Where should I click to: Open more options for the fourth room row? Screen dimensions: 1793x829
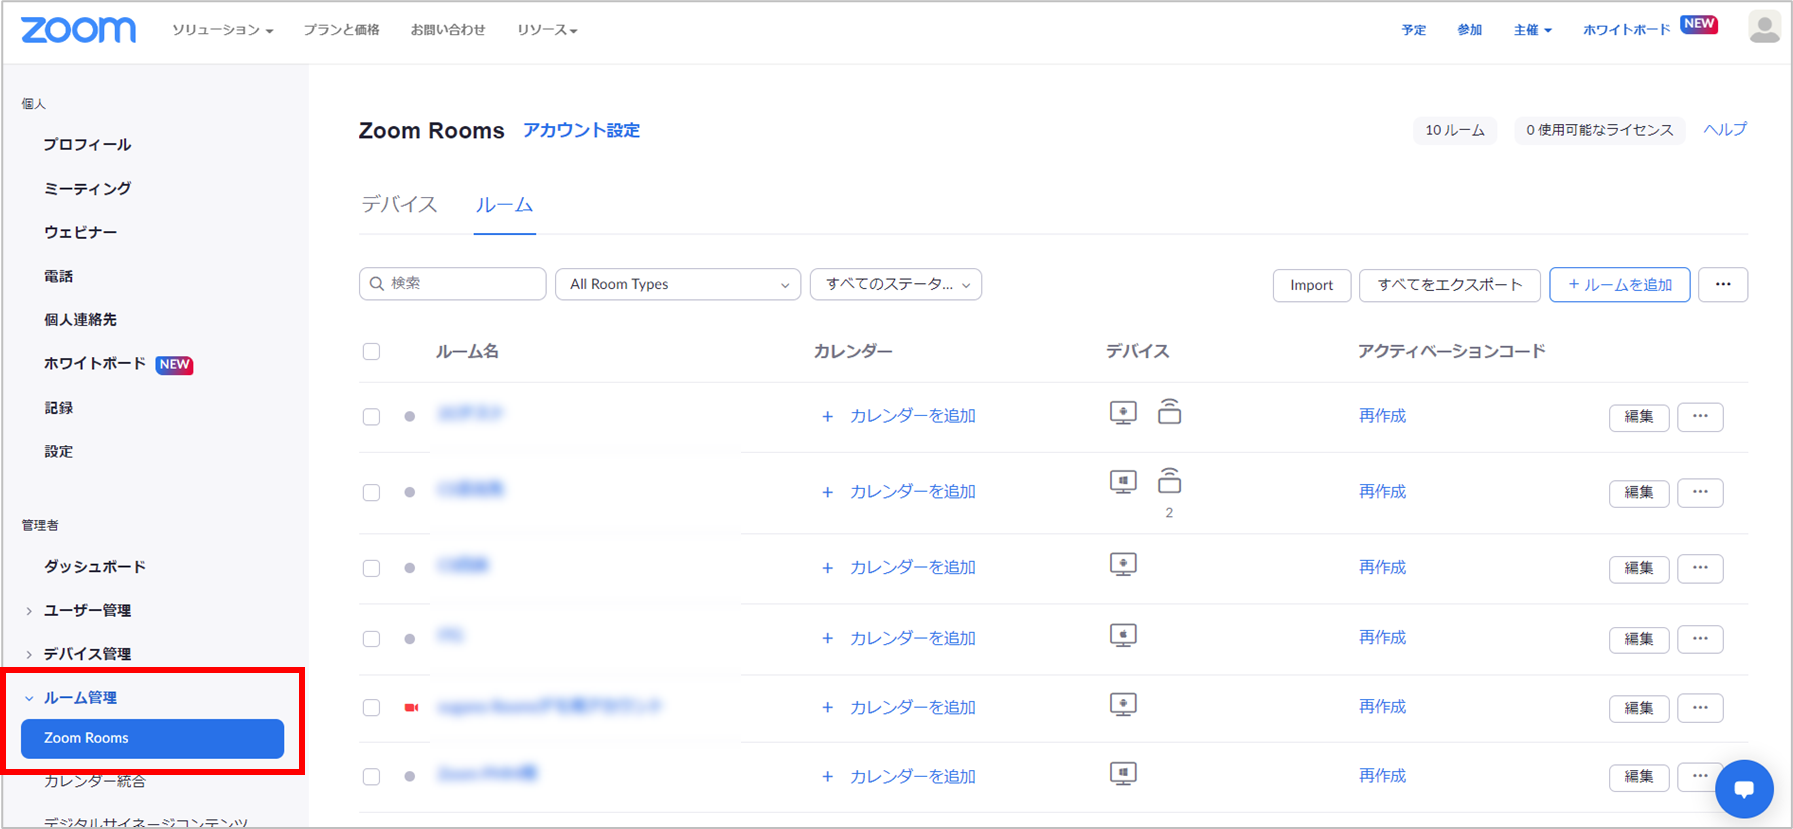coord(1700,638)
